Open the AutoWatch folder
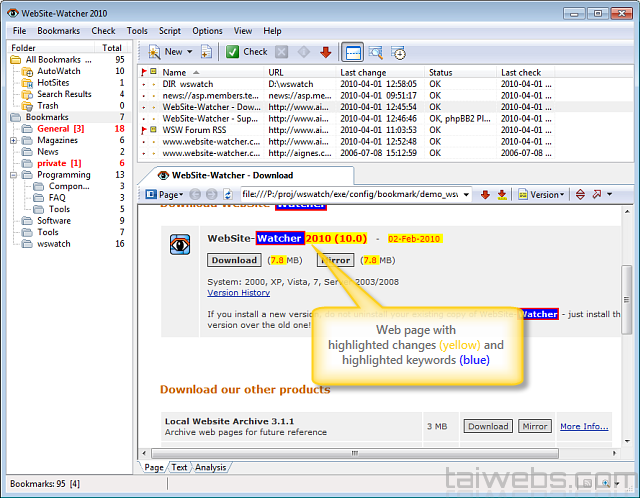 click(x=58, y=72)
